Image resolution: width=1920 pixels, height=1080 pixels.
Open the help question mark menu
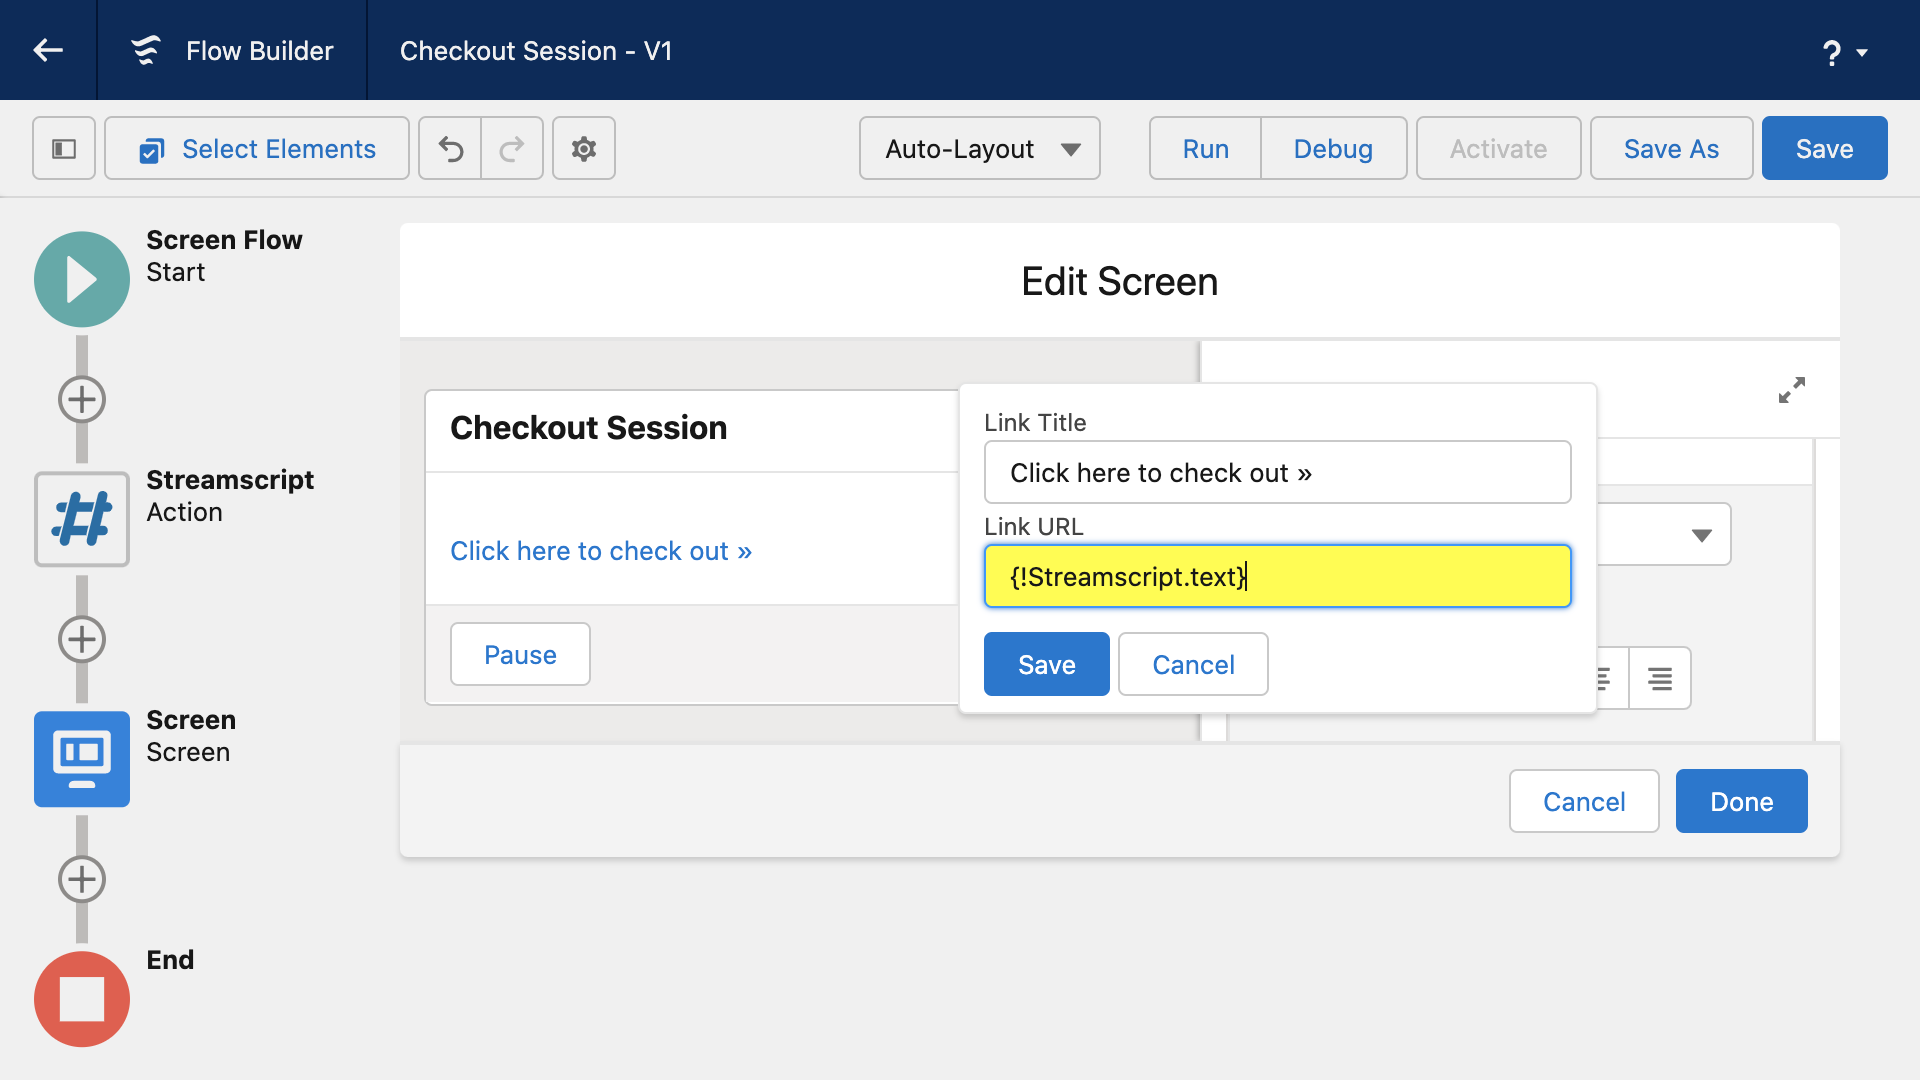[1843, 52]
